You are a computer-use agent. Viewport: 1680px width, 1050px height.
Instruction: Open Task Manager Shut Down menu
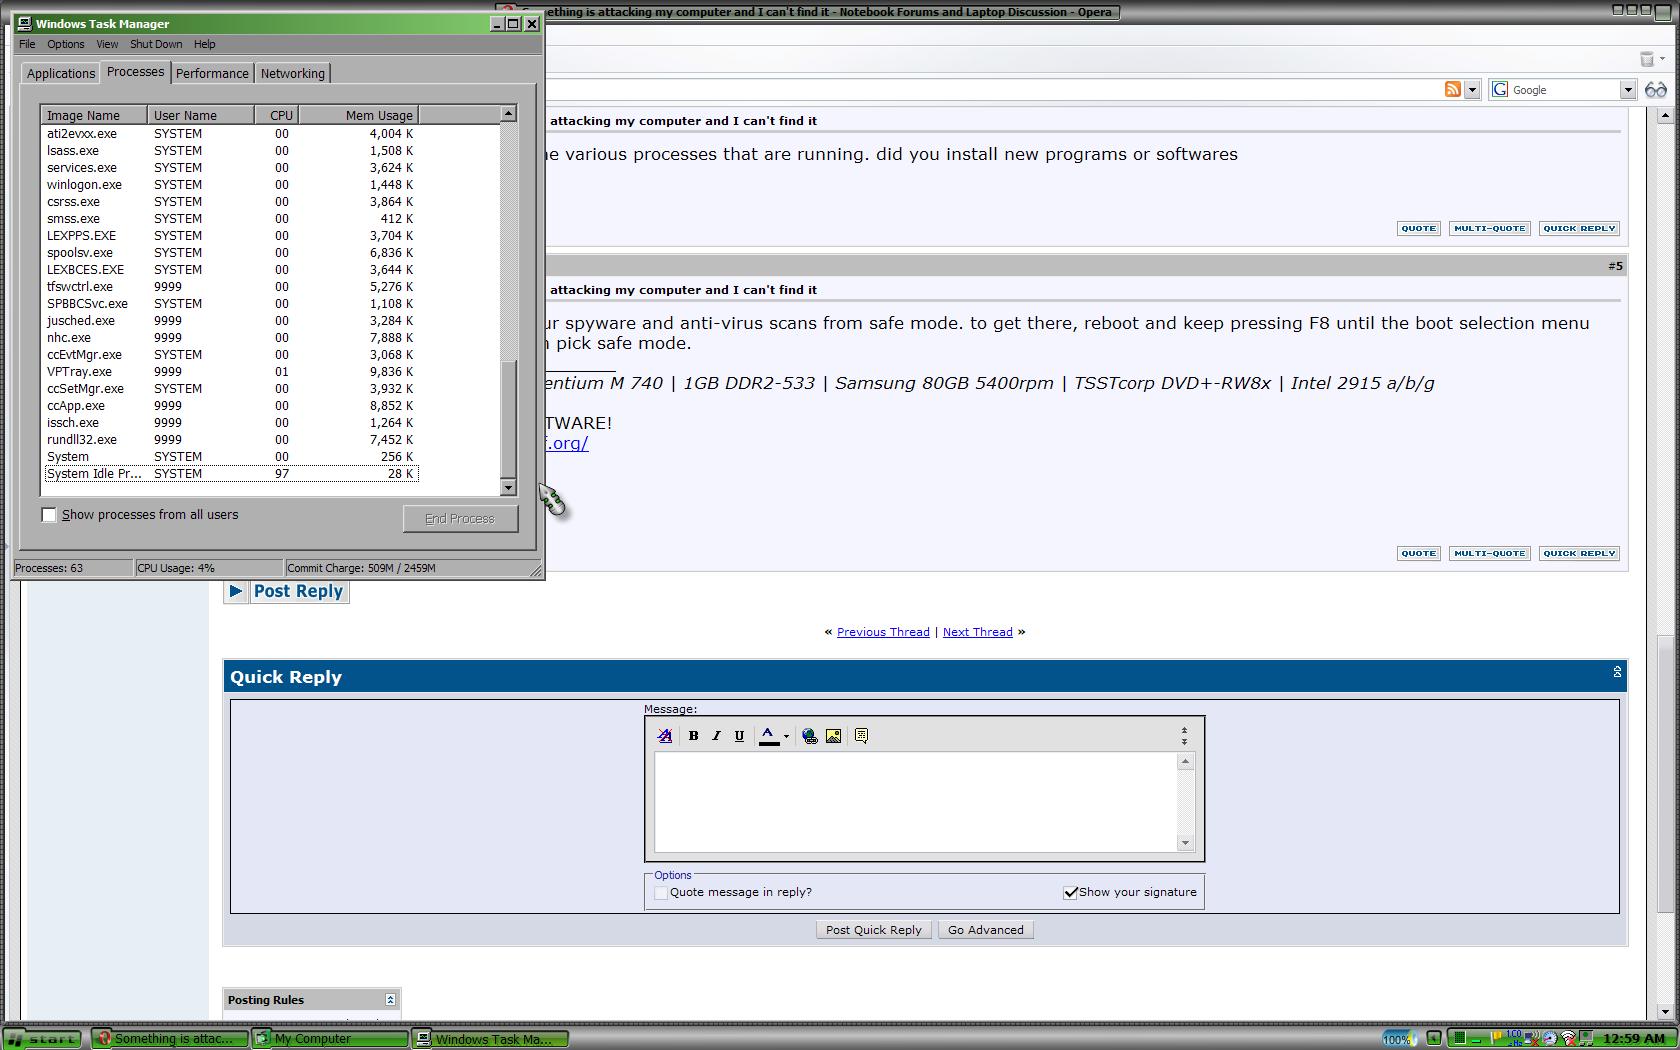(x=156, y=44)
